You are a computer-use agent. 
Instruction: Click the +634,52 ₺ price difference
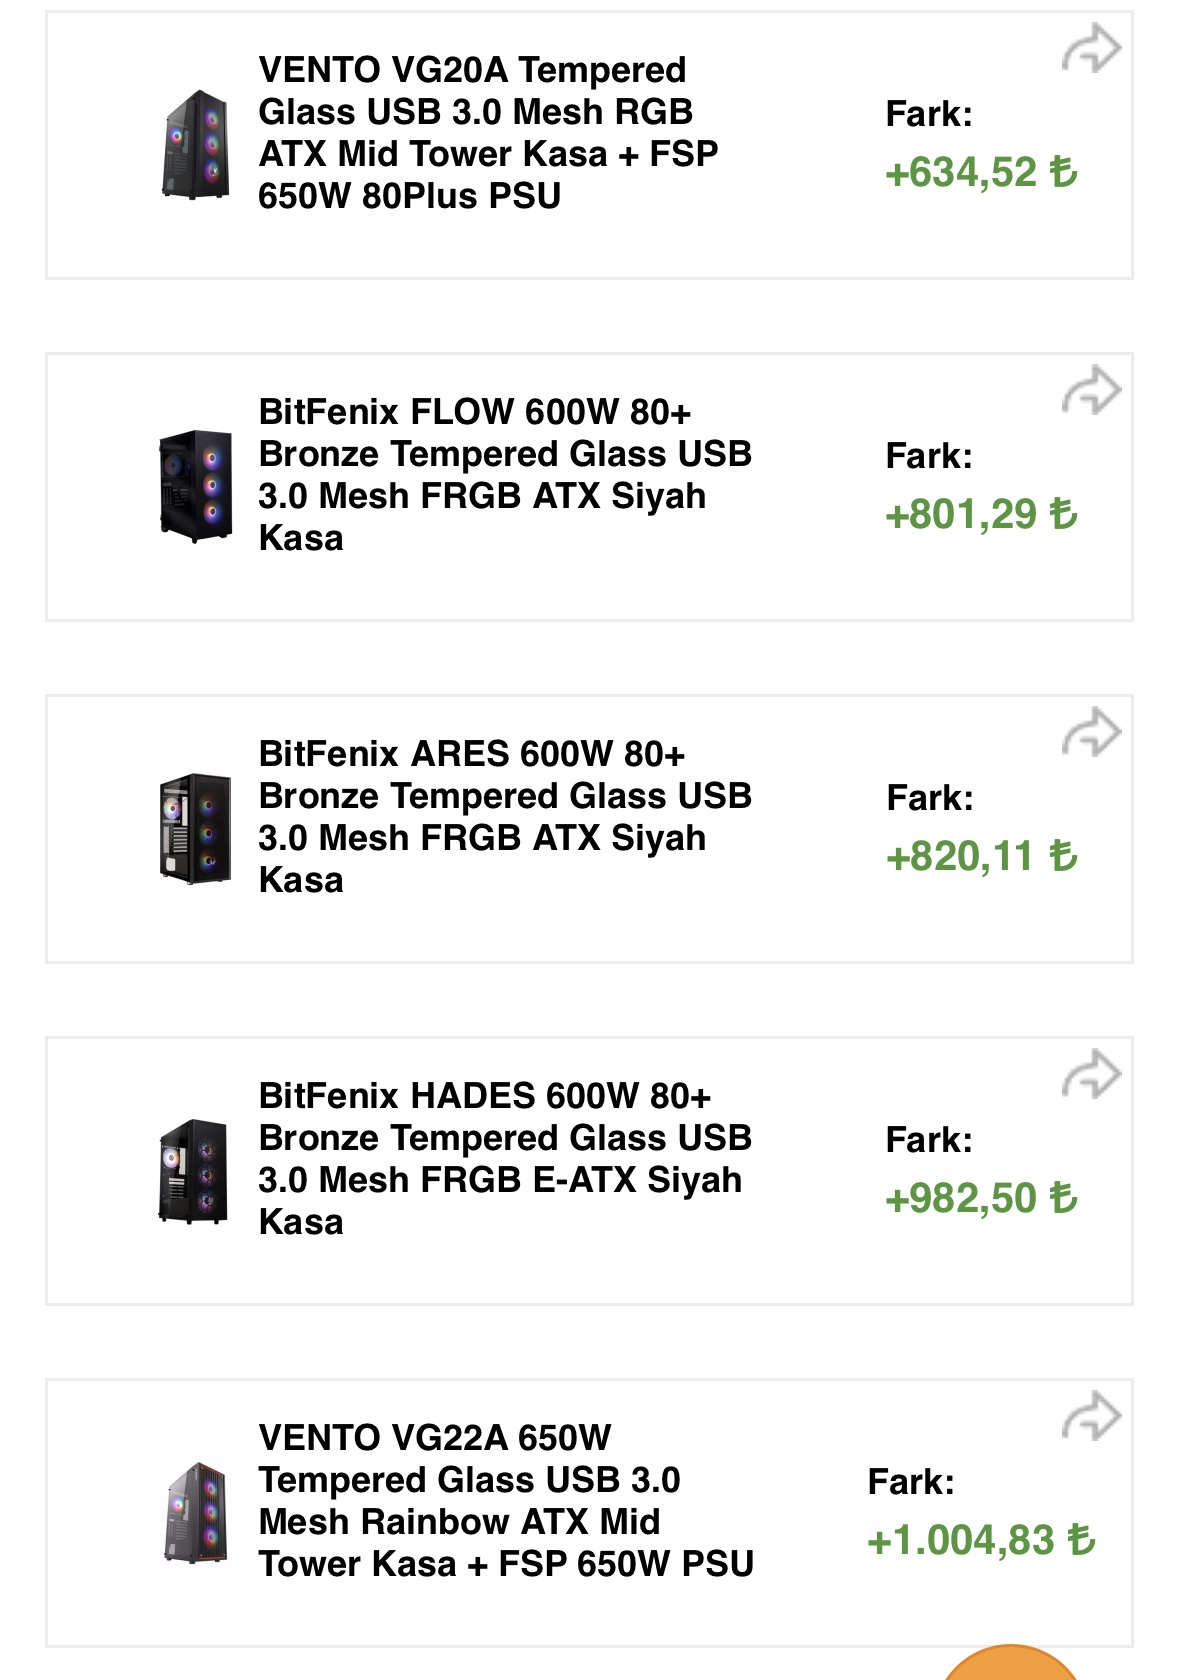pyautogui.click(x=981, y=173)
